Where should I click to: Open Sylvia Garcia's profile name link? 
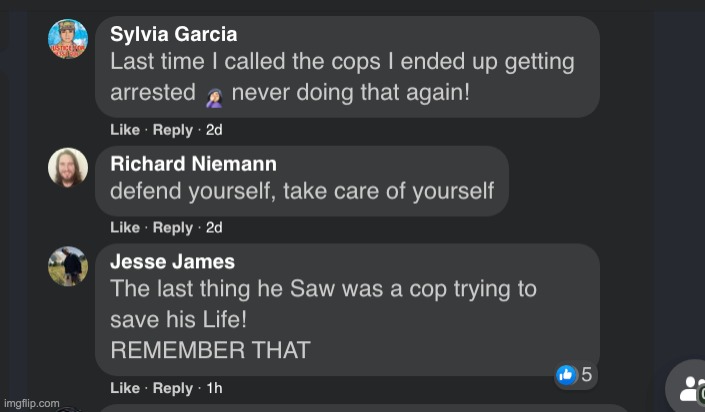[x=173, y=35]
